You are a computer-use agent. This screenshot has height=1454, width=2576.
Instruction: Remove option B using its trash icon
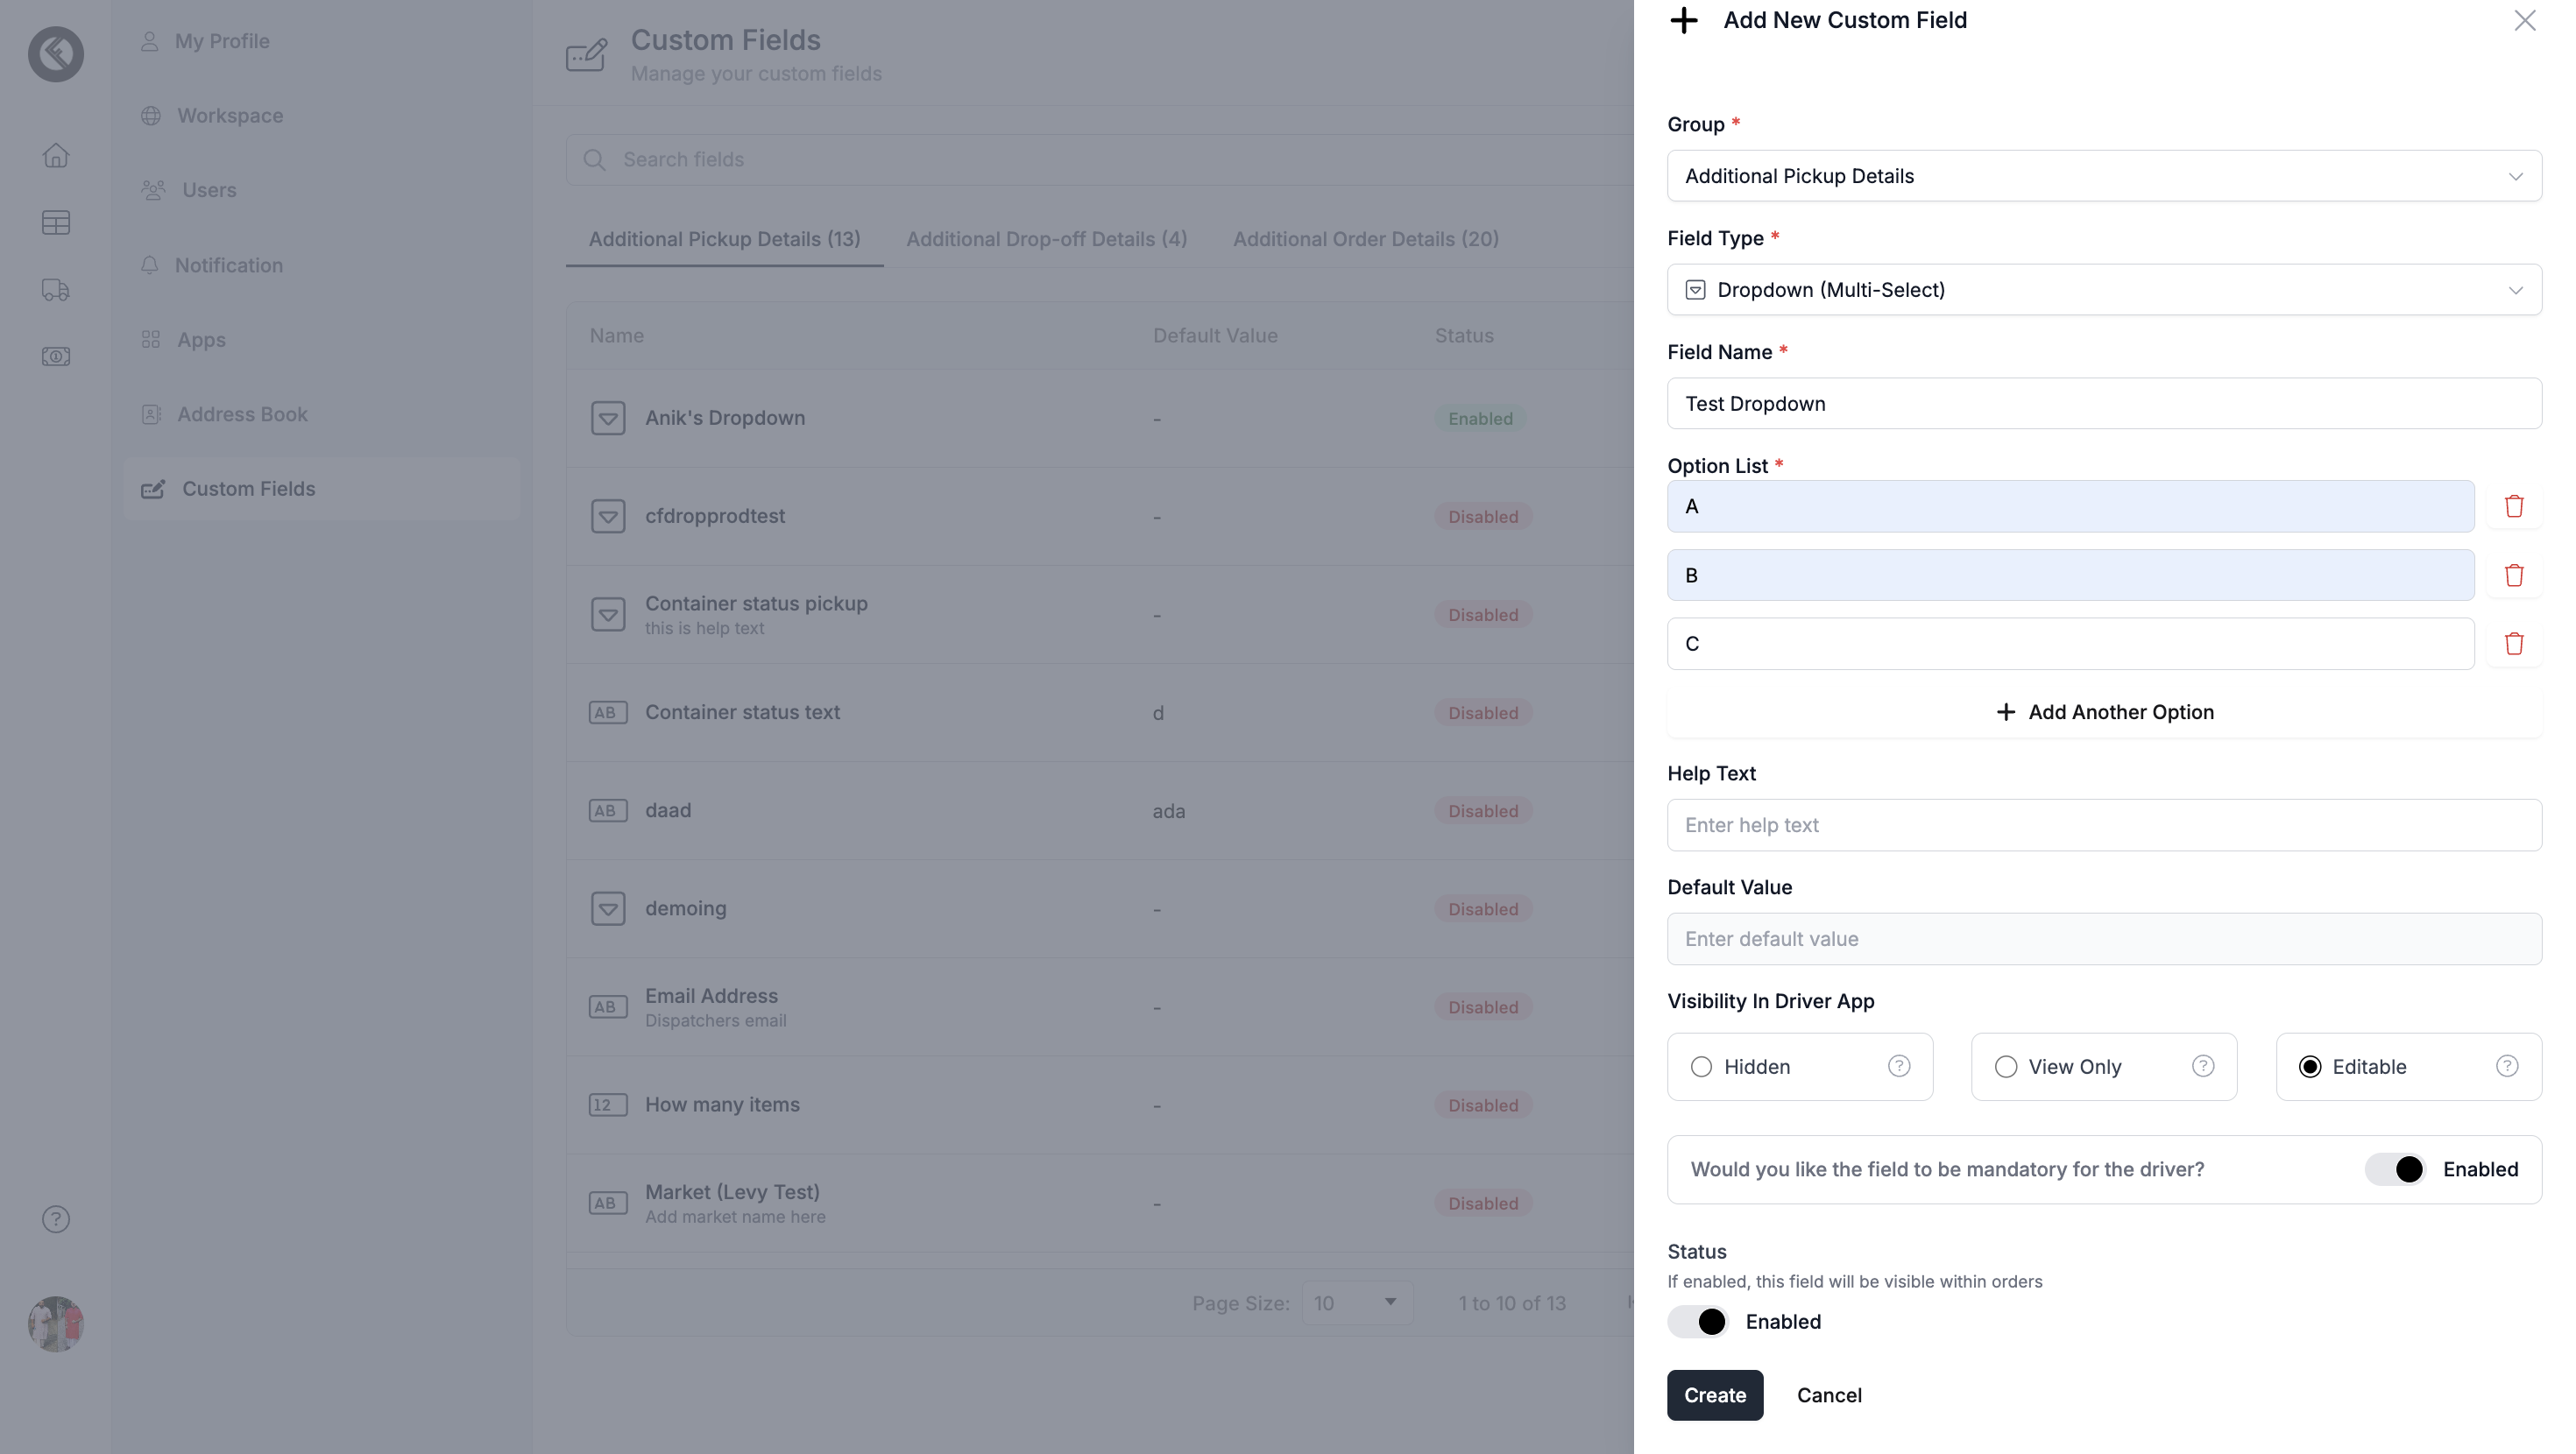pos(2514,575)
